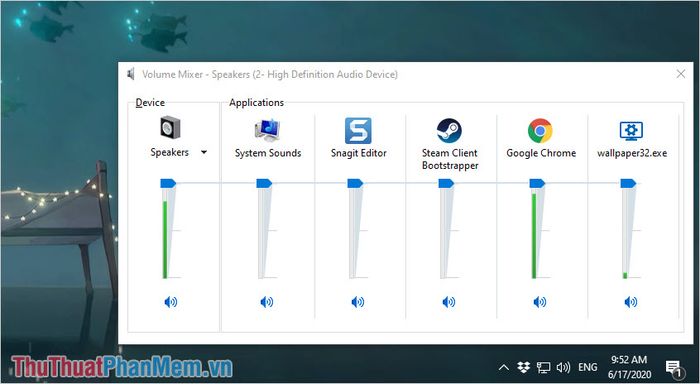Mute wallpaper32.exe audio

(631, 302)
